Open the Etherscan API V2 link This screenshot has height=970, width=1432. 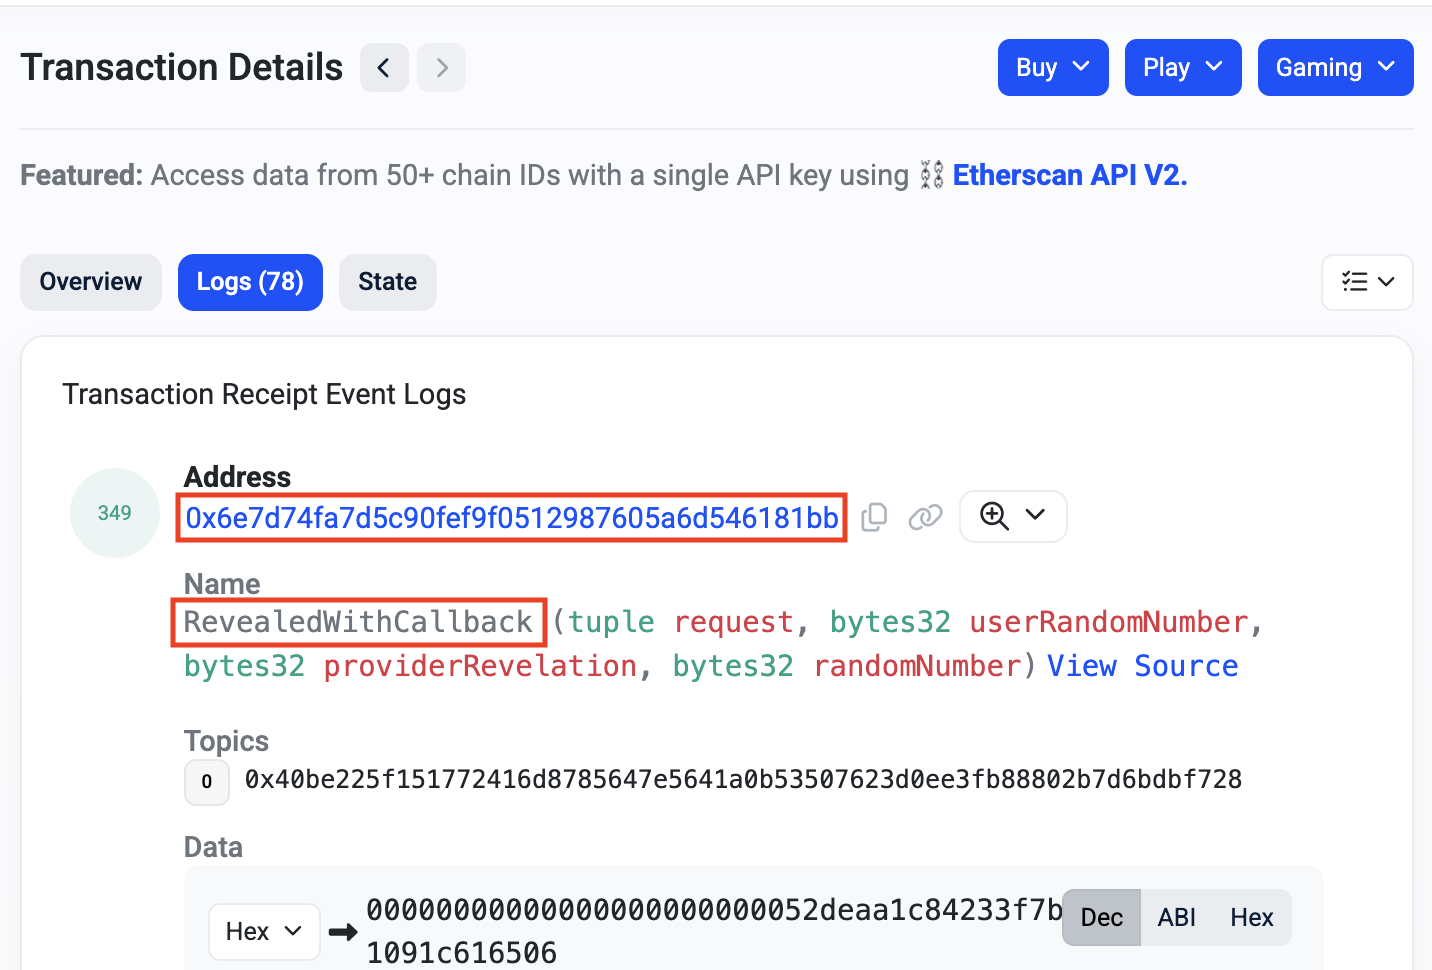1069,176
